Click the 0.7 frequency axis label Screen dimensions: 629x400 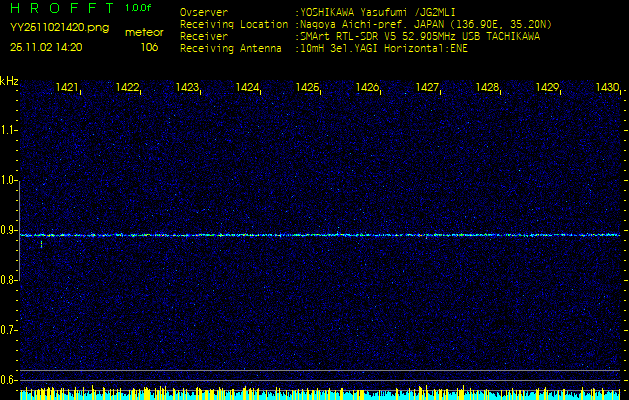click(9, 329)
